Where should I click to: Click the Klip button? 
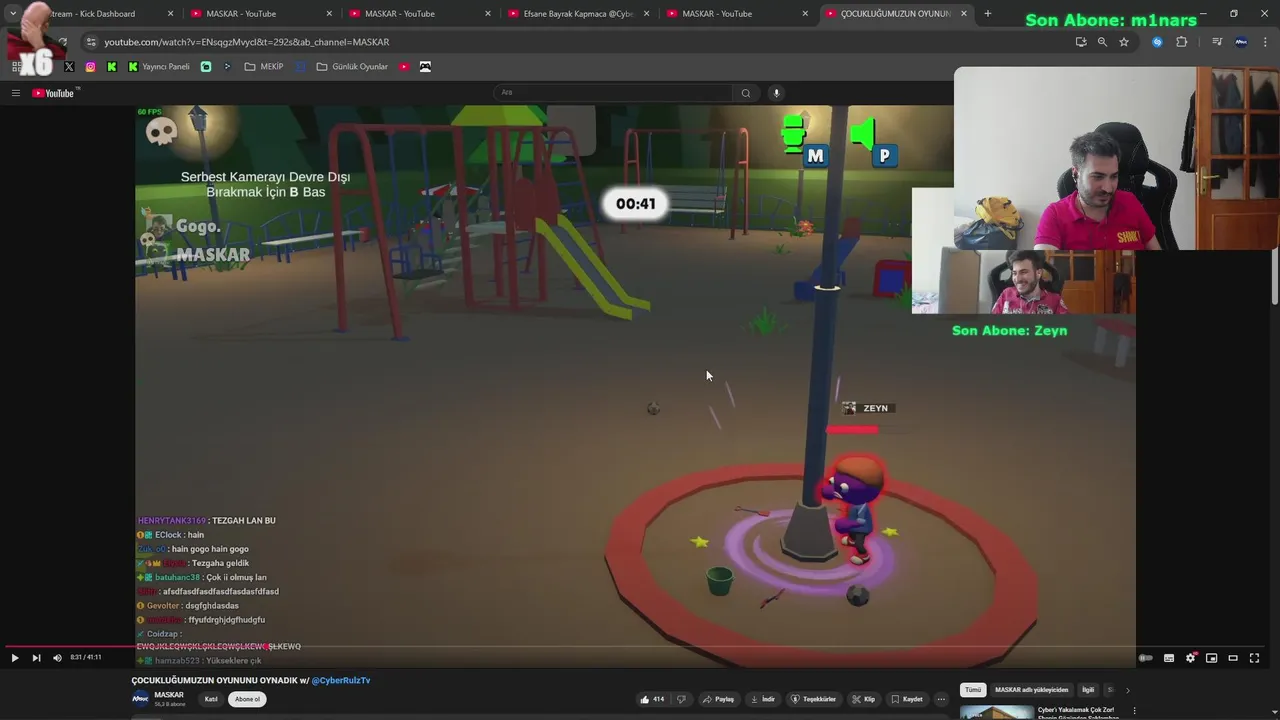863,699
